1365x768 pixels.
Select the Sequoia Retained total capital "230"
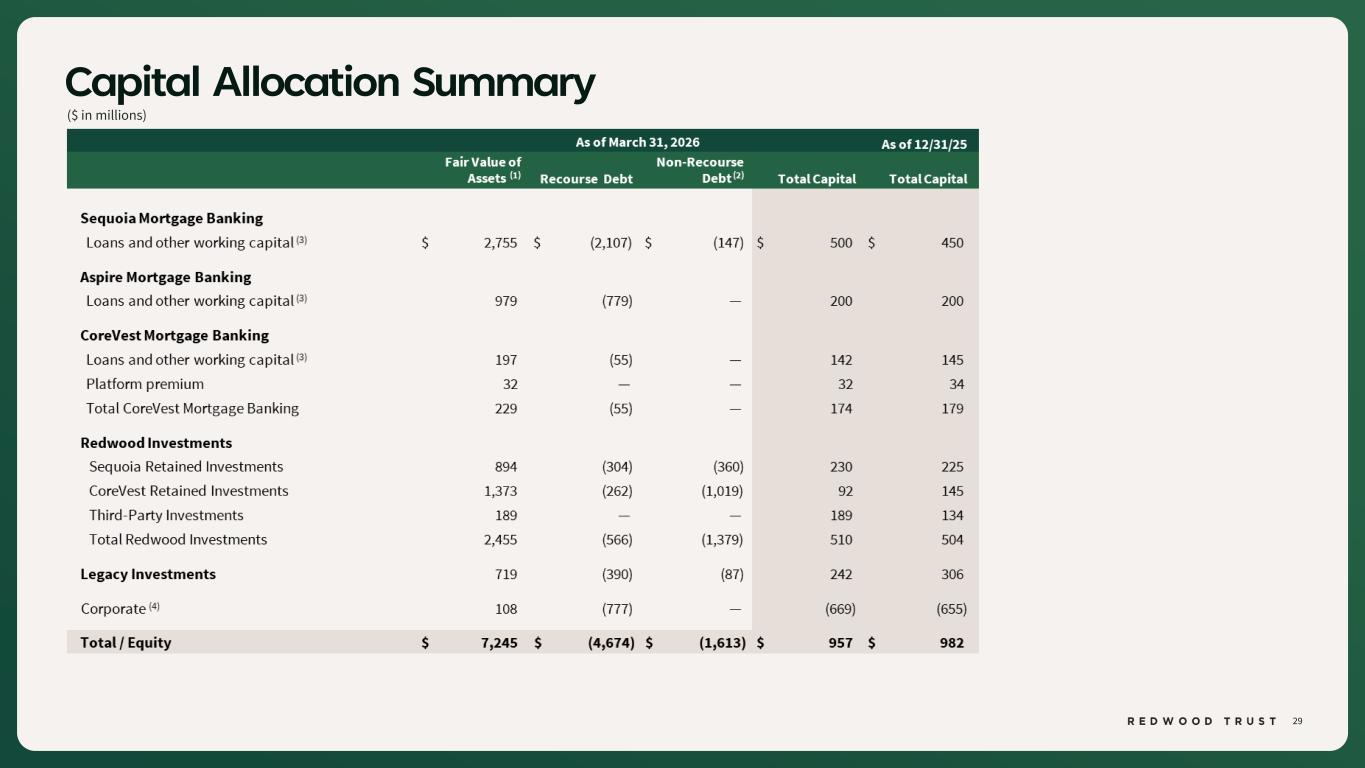coord(841,467)
